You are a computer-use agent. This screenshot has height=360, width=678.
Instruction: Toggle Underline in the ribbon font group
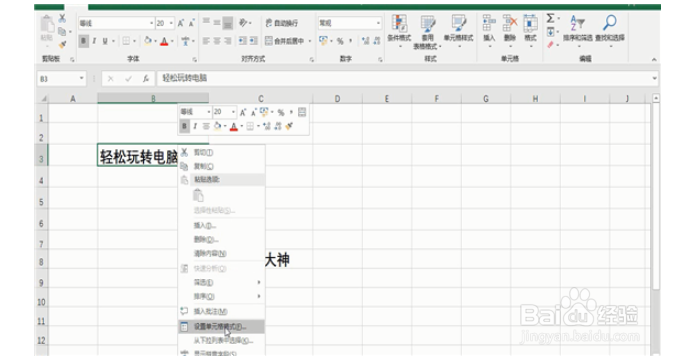click(x=105, y=41)
